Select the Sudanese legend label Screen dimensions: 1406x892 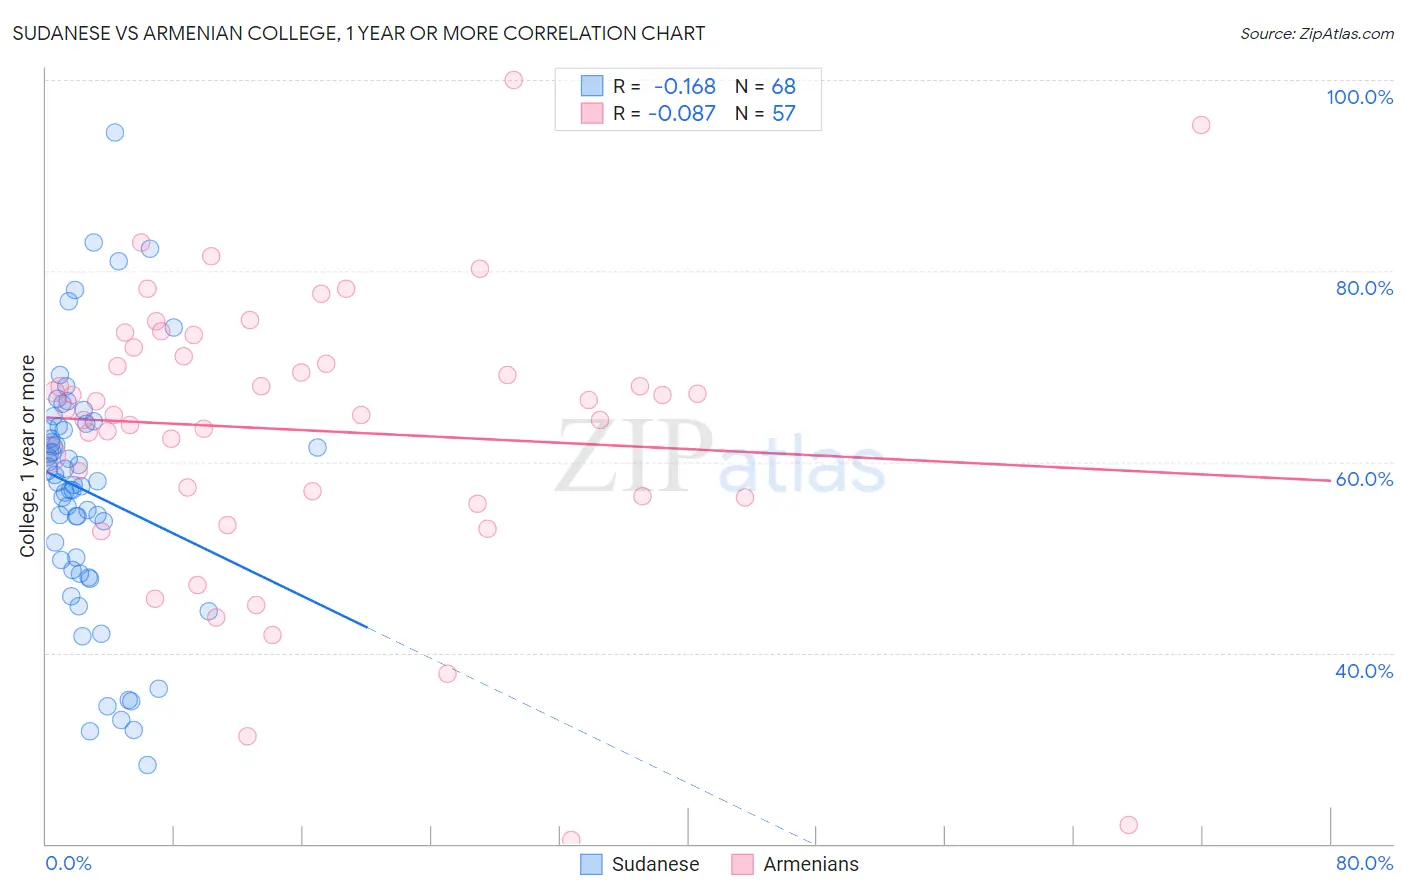pos(655,864)
